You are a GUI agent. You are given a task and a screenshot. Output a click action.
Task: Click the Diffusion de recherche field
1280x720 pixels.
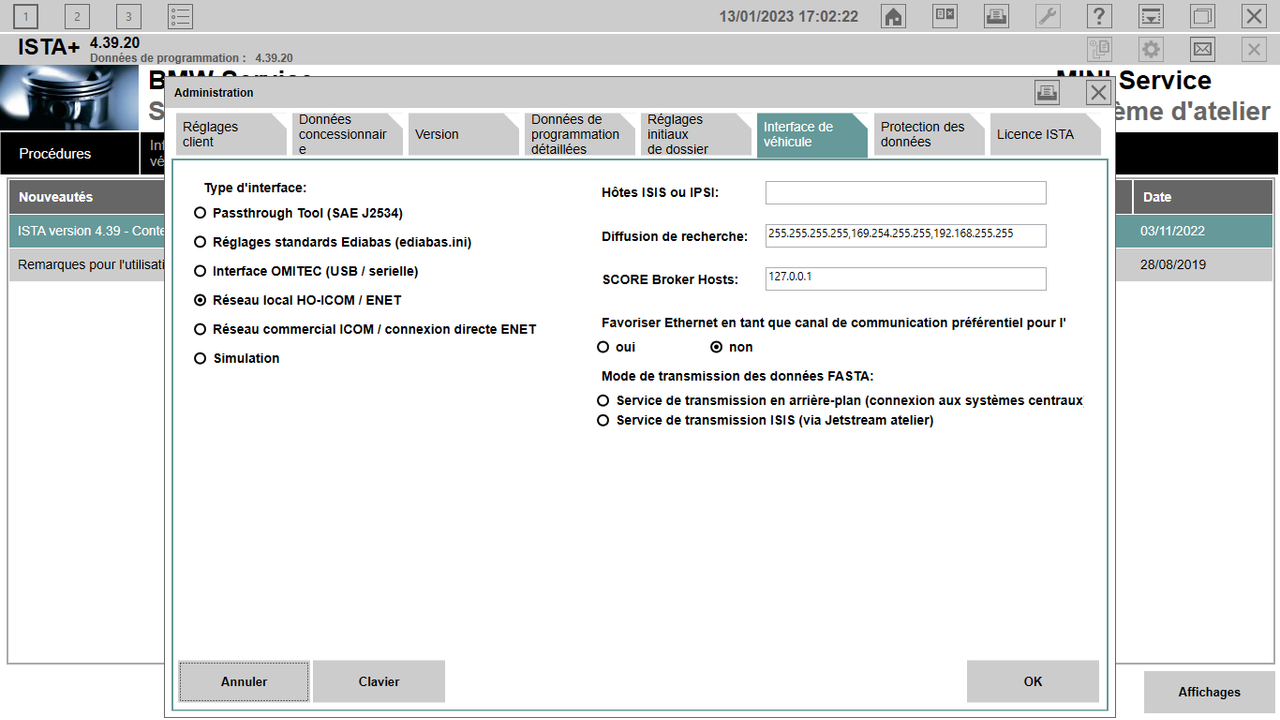coord(906,235)
